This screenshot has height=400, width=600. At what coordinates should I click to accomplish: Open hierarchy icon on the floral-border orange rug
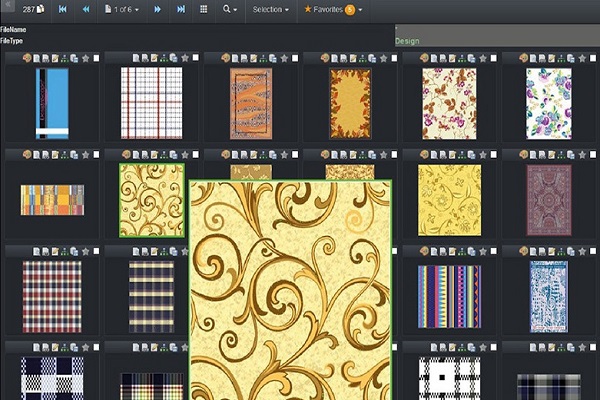pyautogui.click(x=362, y=58)
